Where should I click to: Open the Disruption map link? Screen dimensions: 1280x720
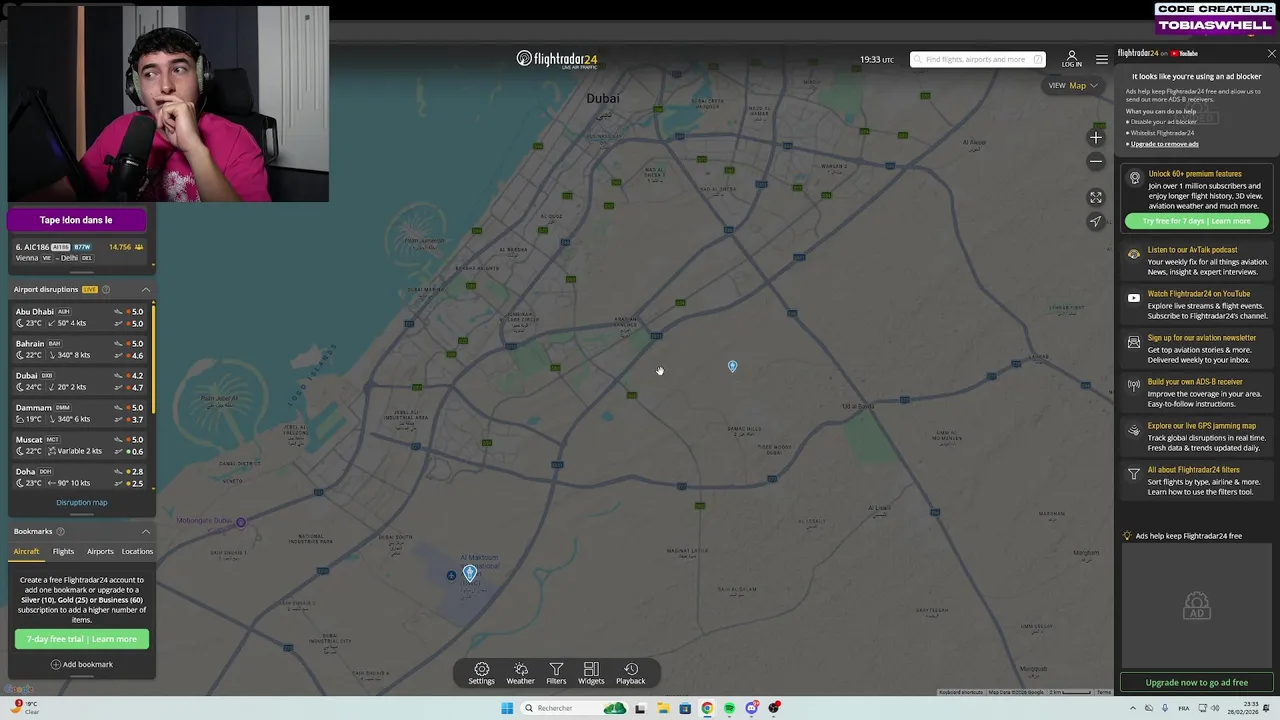(82, 503)
